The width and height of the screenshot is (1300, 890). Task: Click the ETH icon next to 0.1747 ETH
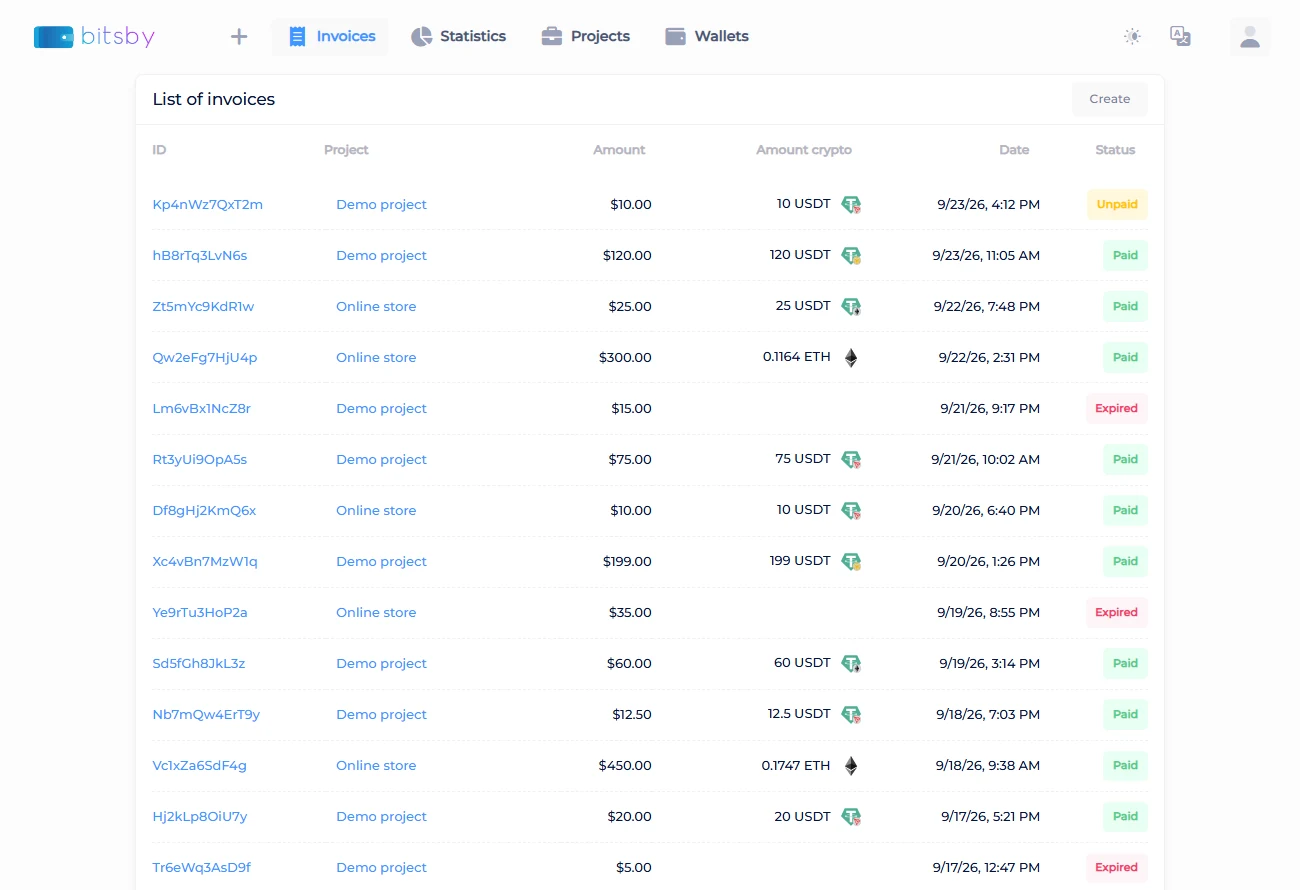[x=851, y=766]
